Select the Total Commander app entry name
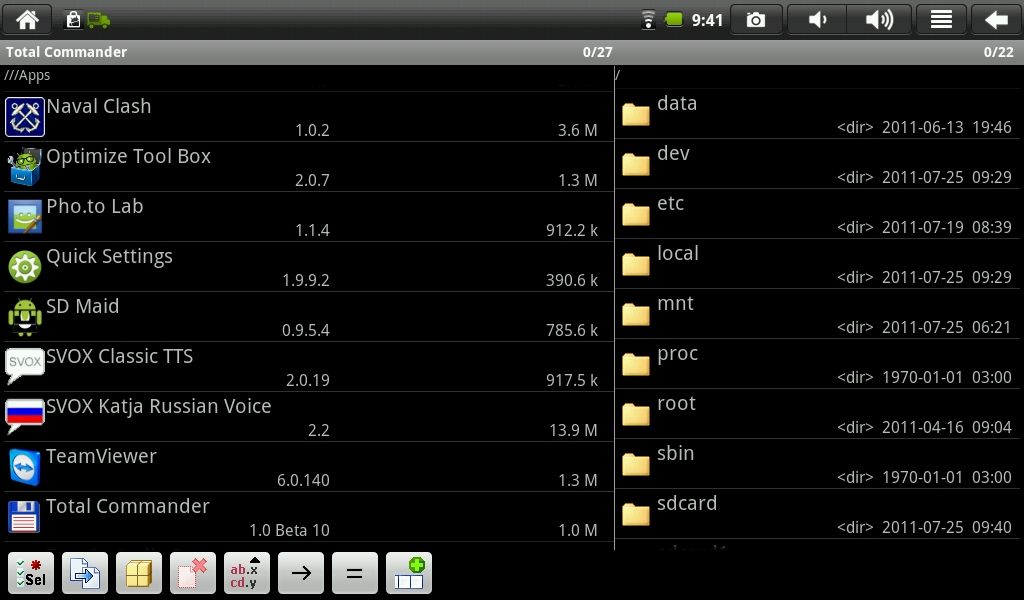This screenshot has width=1024, height=600. coord(127,506)
